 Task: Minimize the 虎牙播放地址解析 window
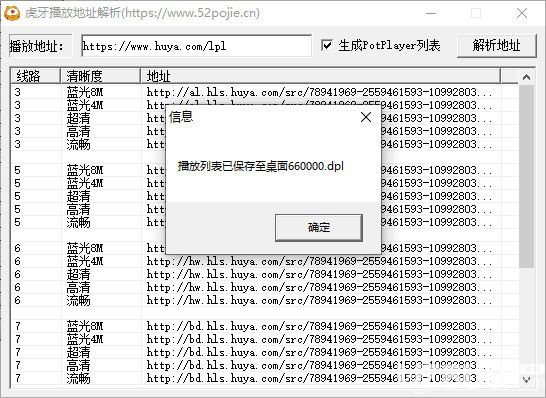point(431,14)
